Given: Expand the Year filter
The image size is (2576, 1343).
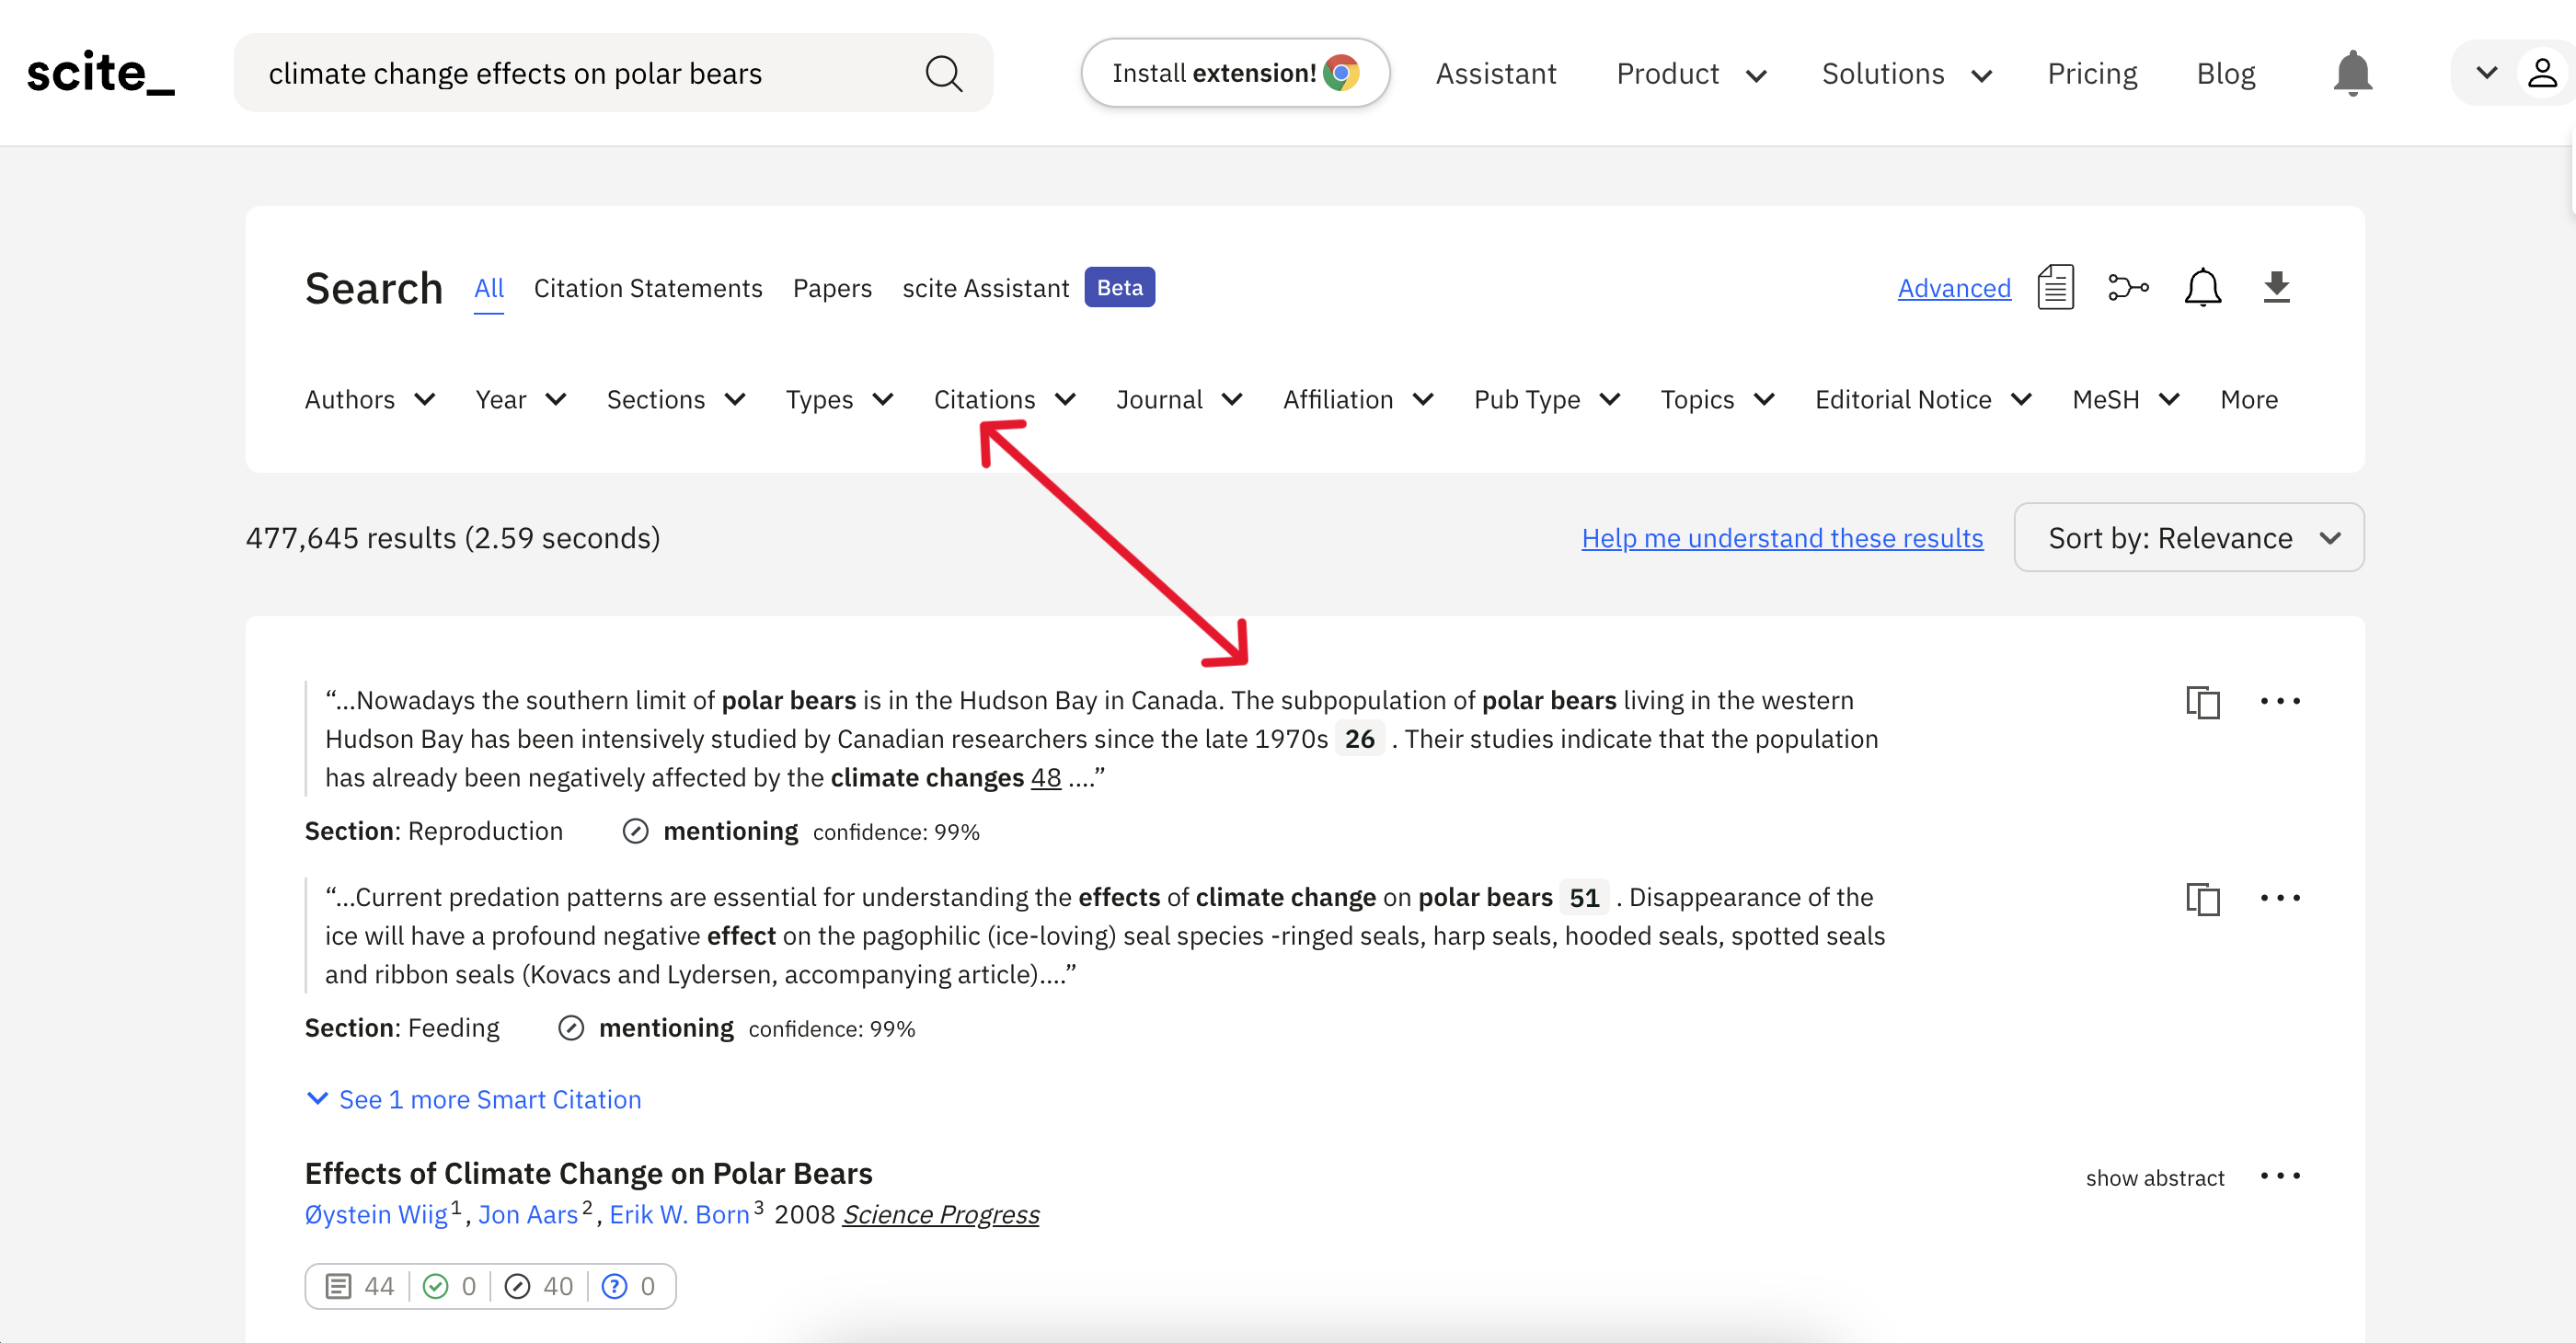Looking at the screenshot, I should click(x=521, y=400).
